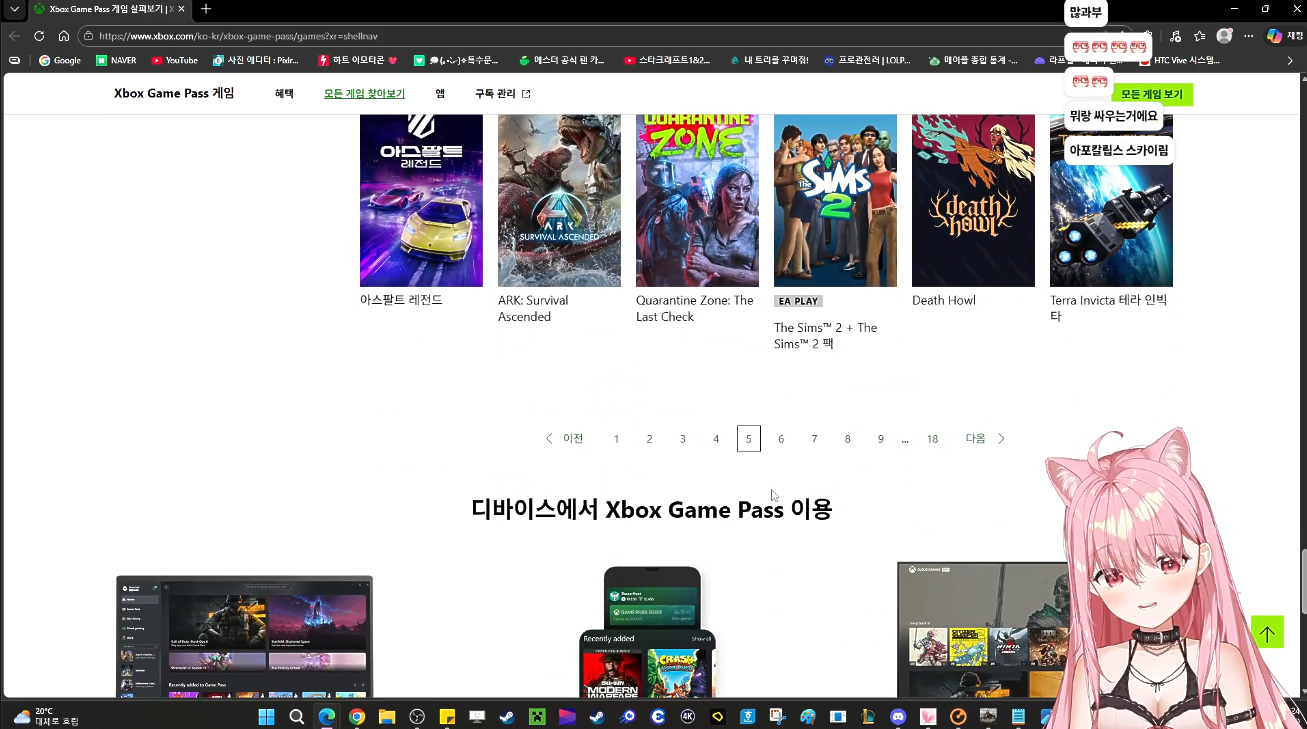Open the Death Howl title link
The height and width of the screenshot is (729, 1307).
point(944,300)
